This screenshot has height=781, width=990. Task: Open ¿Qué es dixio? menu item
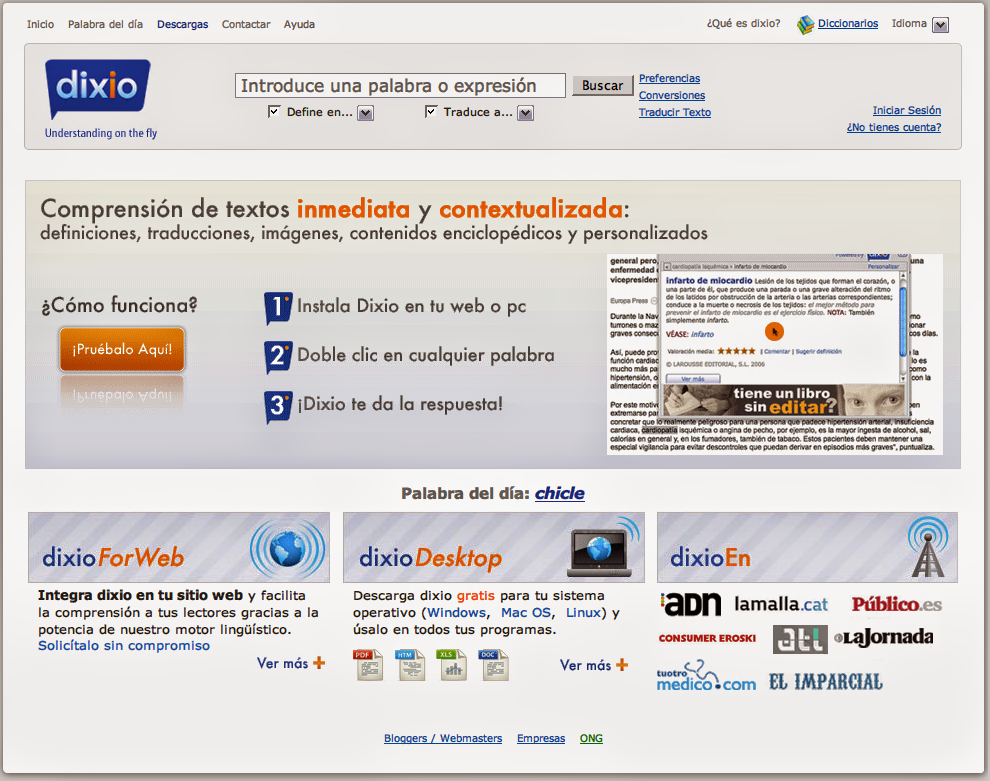(x=743, y=23)
